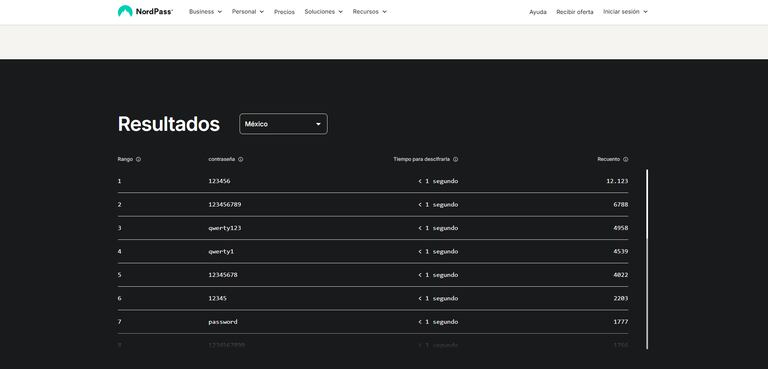Click info icon next to contraseña
Image resolution: width=768 pixels, height=369 pixels.
click(x=240, y=159)
